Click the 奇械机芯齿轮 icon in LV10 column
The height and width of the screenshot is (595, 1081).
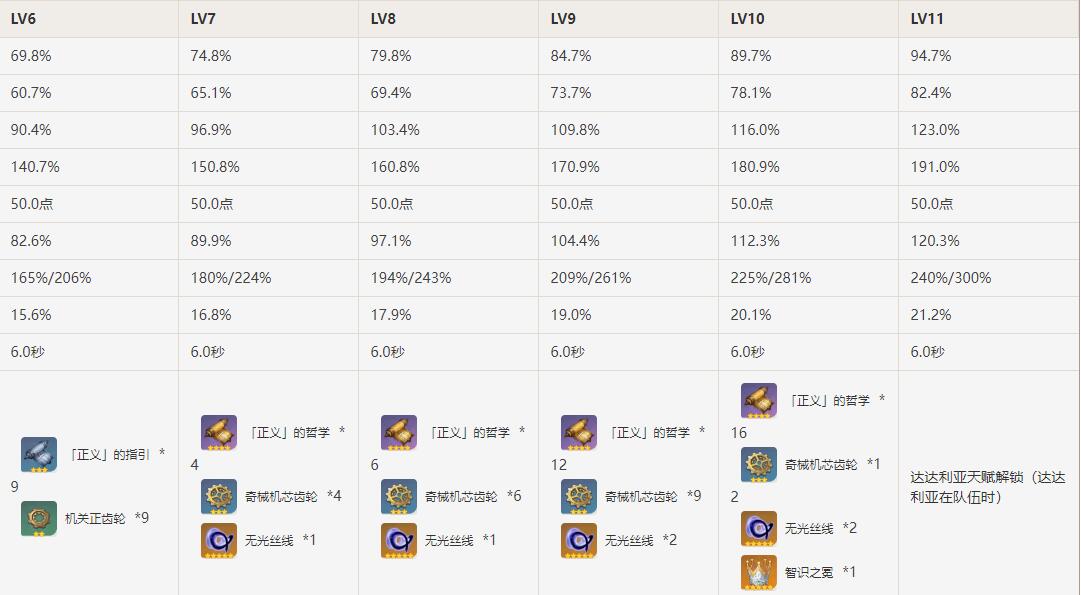click(x=759, y=465)
